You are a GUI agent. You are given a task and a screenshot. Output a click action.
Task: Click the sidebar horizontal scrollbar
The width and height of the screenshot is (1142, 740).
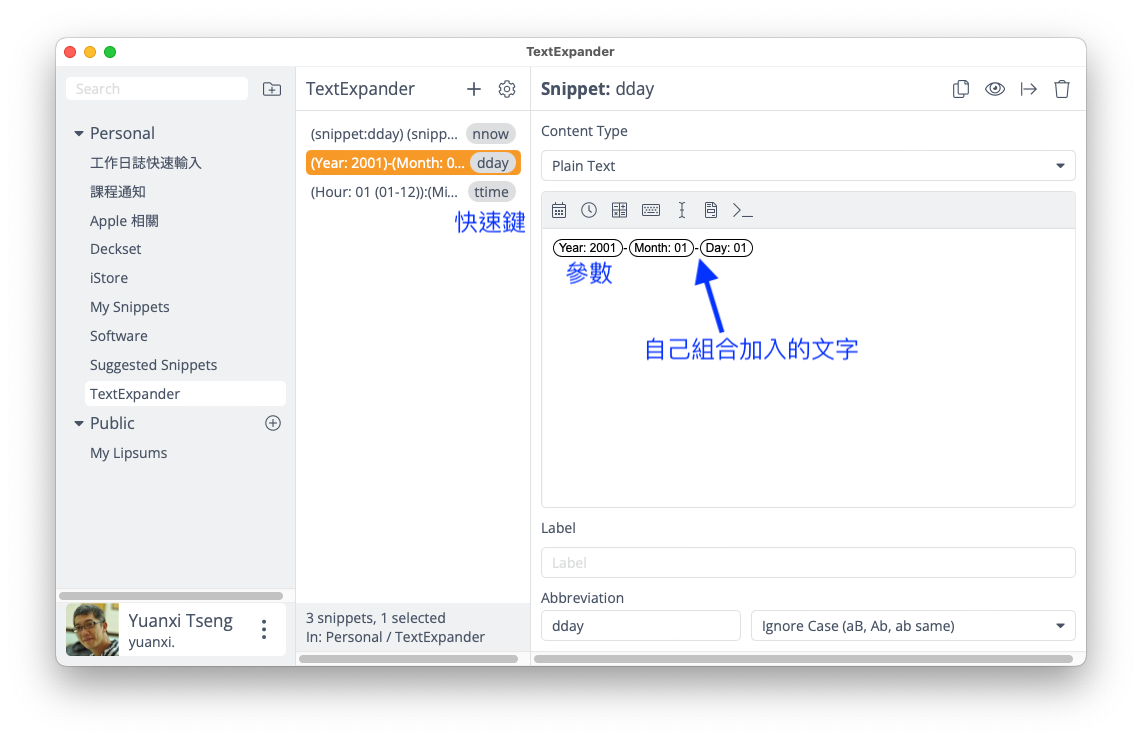point(171,596)
